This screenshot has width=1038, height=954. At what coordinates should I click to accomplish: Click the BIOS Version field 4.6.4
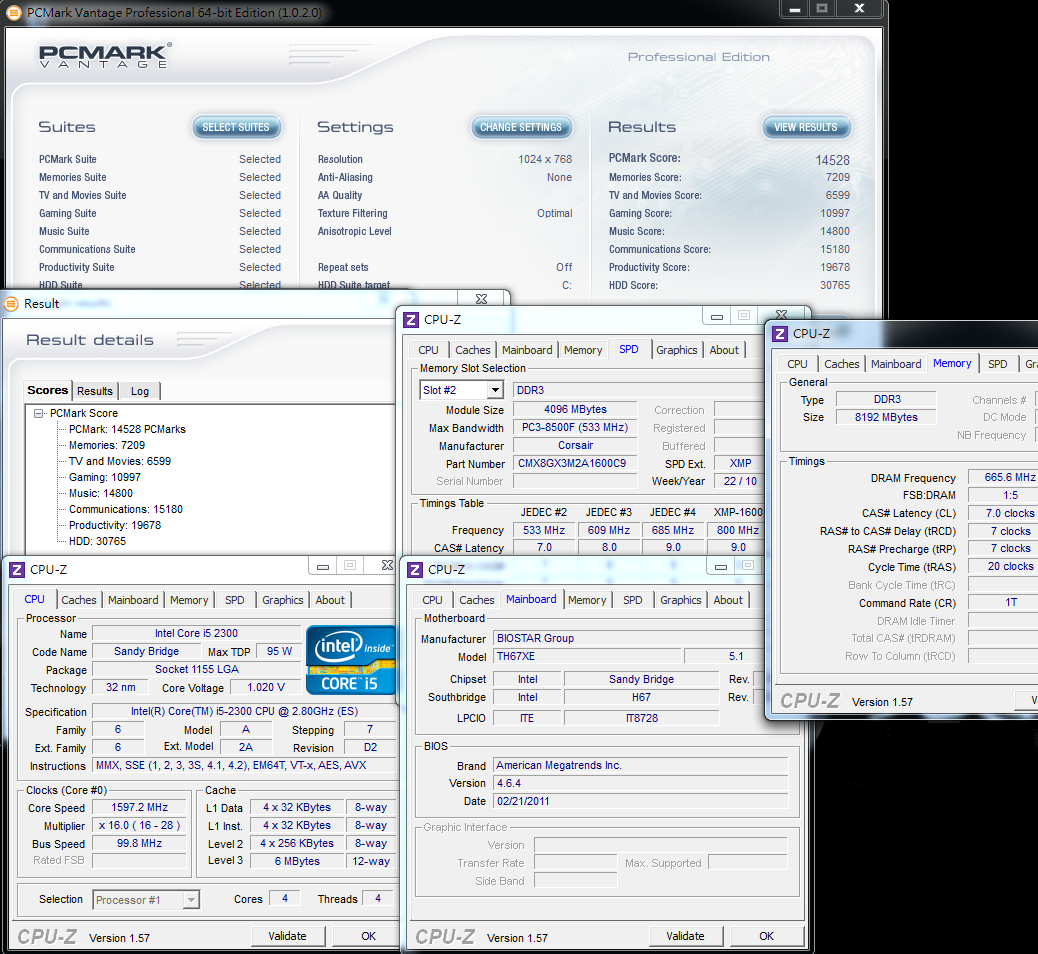[x=641, y=783]
